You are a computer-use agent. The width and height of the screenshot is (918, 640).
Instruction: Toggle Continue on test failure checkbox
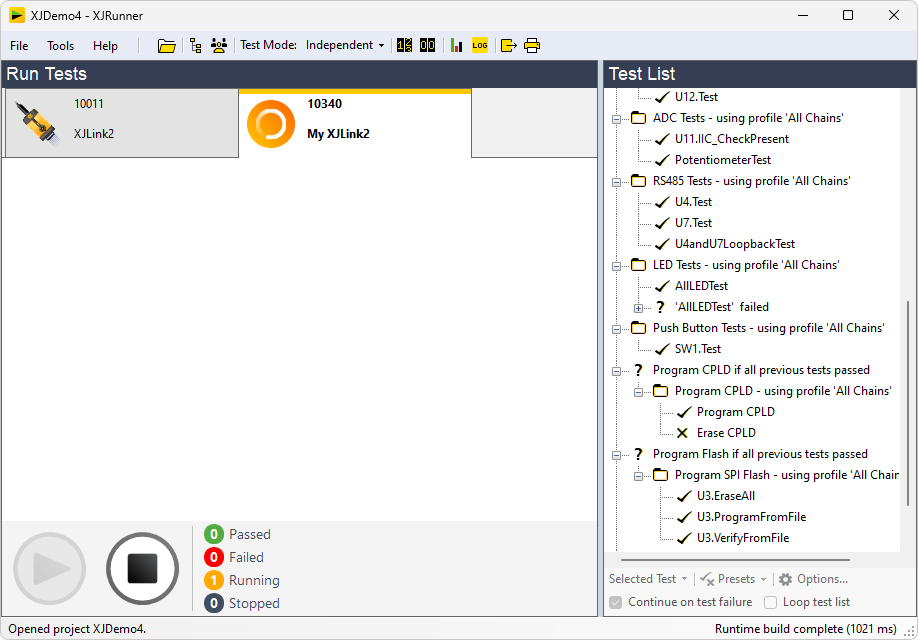coord(616,602)
